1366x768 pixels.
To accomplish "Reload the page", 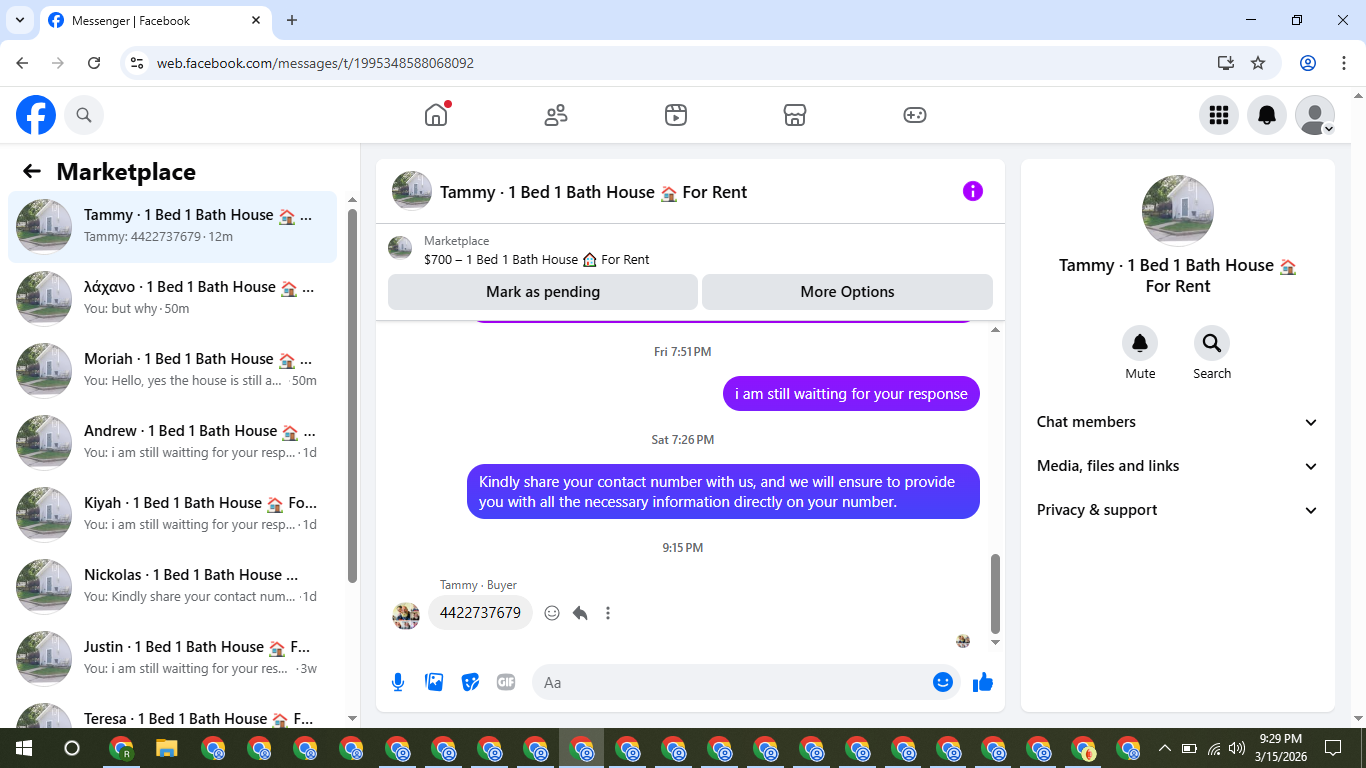I will 94,63.
